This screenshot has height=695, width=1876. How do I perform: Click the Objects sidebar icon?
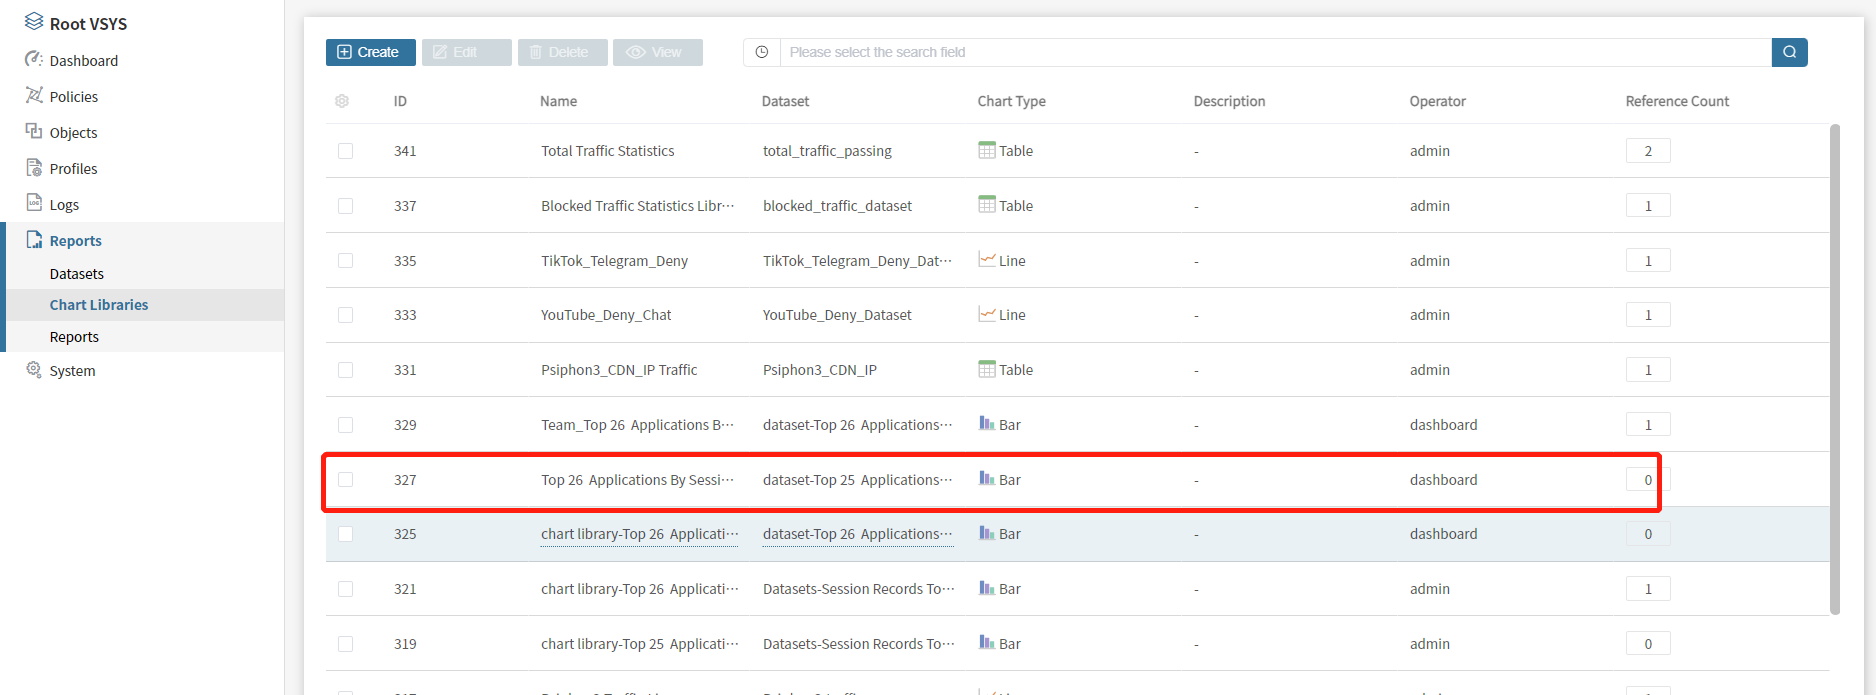click(34, 132)
